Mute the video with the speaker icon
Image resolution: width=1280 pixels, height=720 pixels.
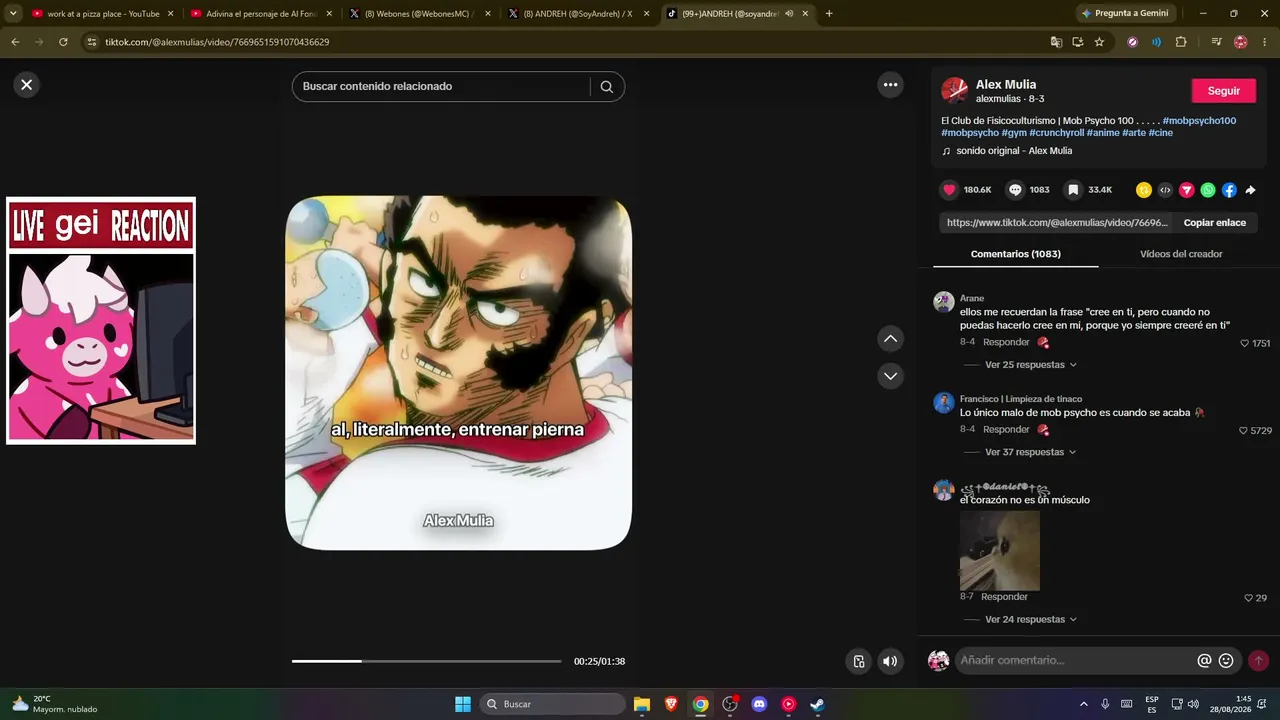pyautogui.click(x=890, y=661)
